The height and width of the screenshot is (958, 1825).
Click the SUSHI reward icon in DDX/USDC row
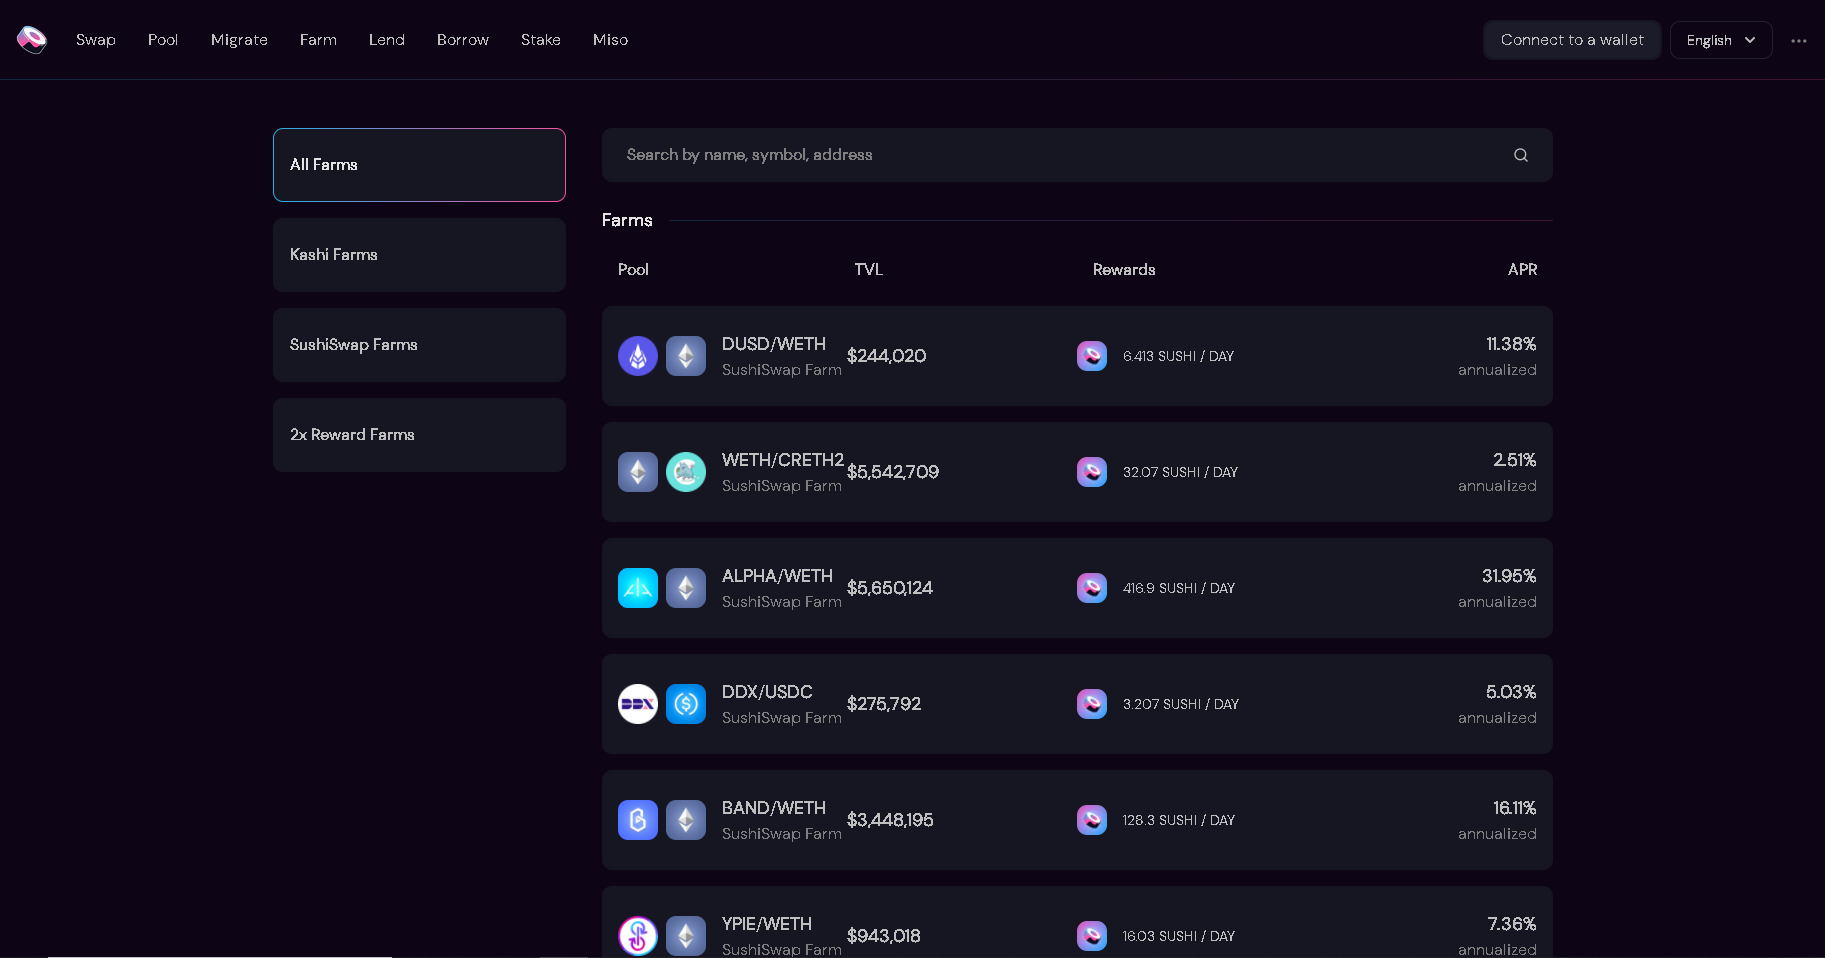click(x=1092, y=704)
